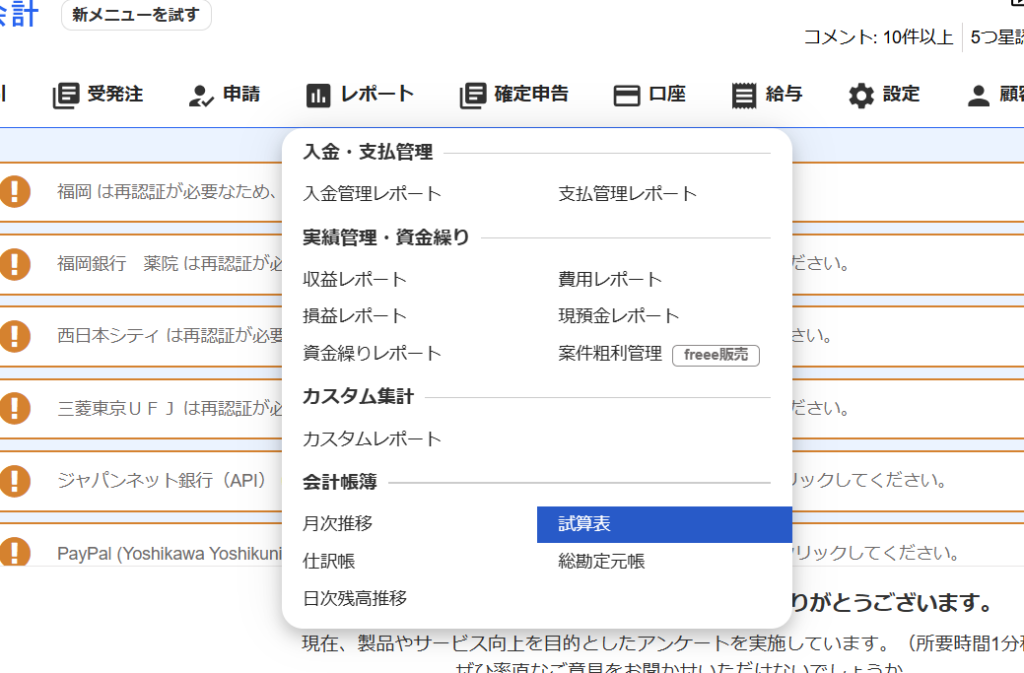Open 支払管理レポート in the dropdown
Viewport: 1024px width, 673px height.
[x=627, y=194]
